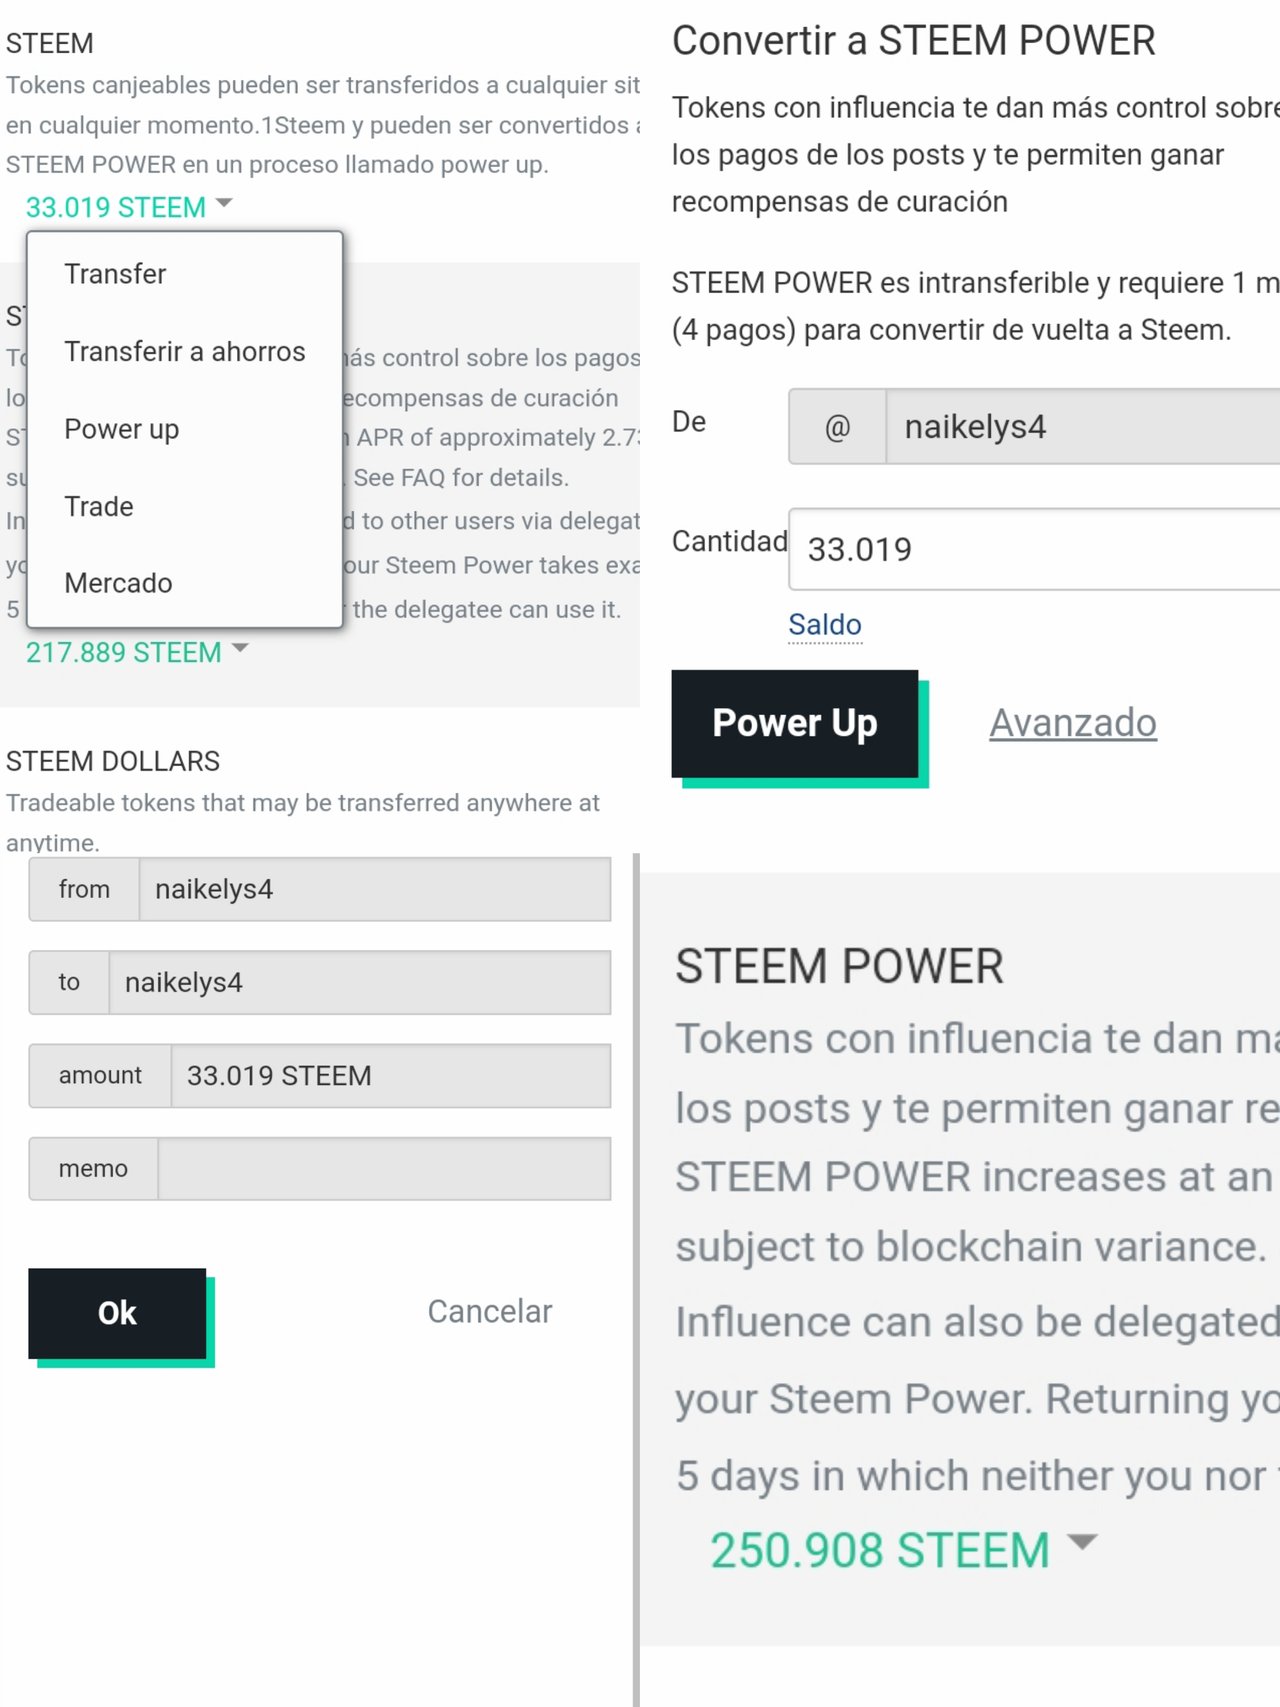Open Mercado from the dropdown menu
This screenshot has height=1707, width=1280.
point(118,583)
